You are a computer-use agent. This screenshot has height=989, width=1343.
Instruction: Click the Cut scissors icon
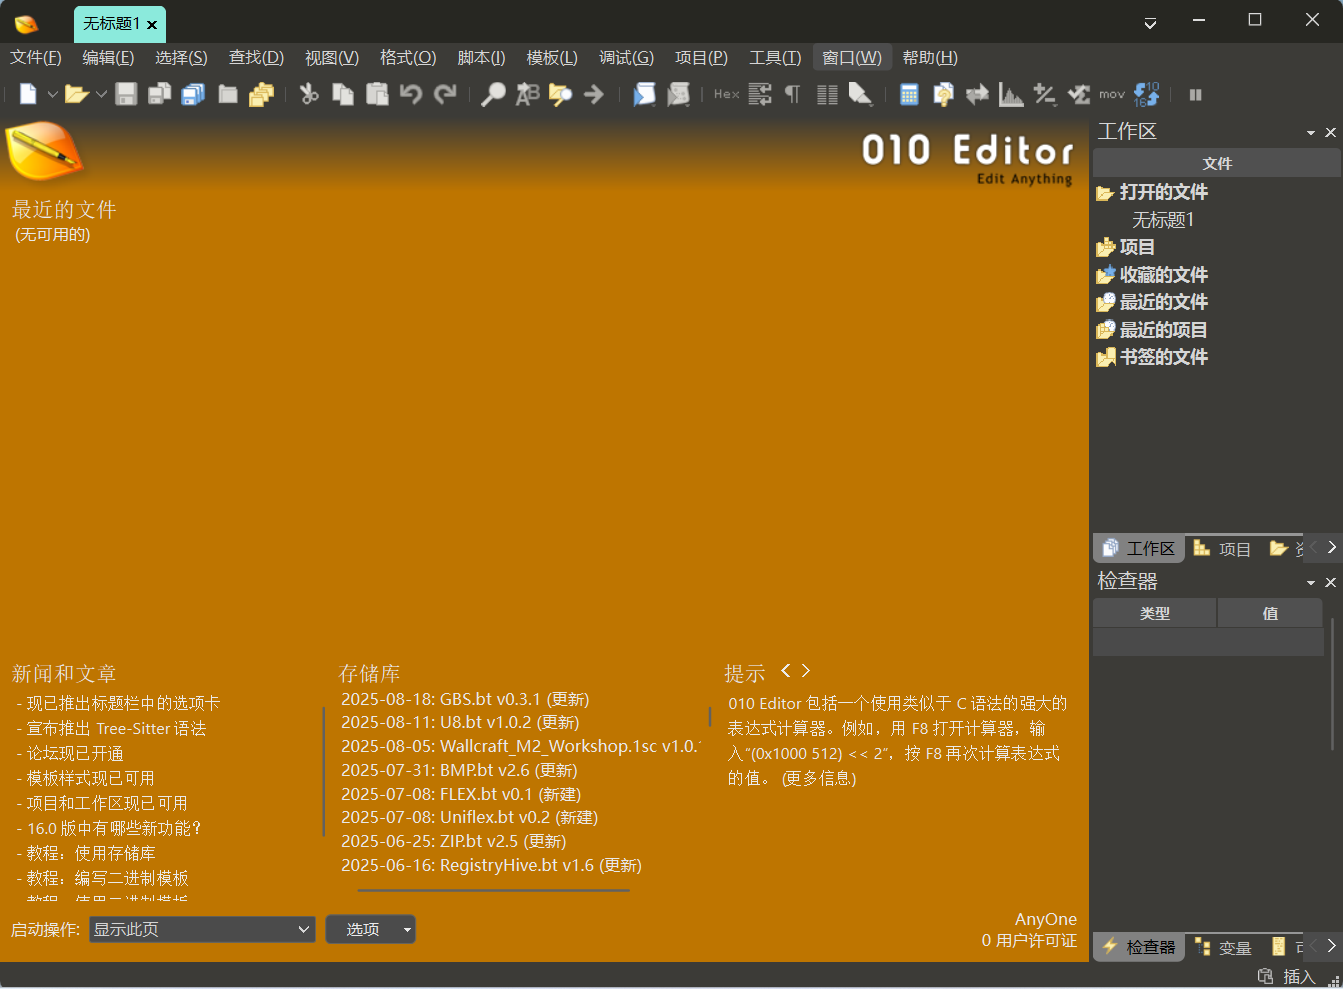[309, 94]
